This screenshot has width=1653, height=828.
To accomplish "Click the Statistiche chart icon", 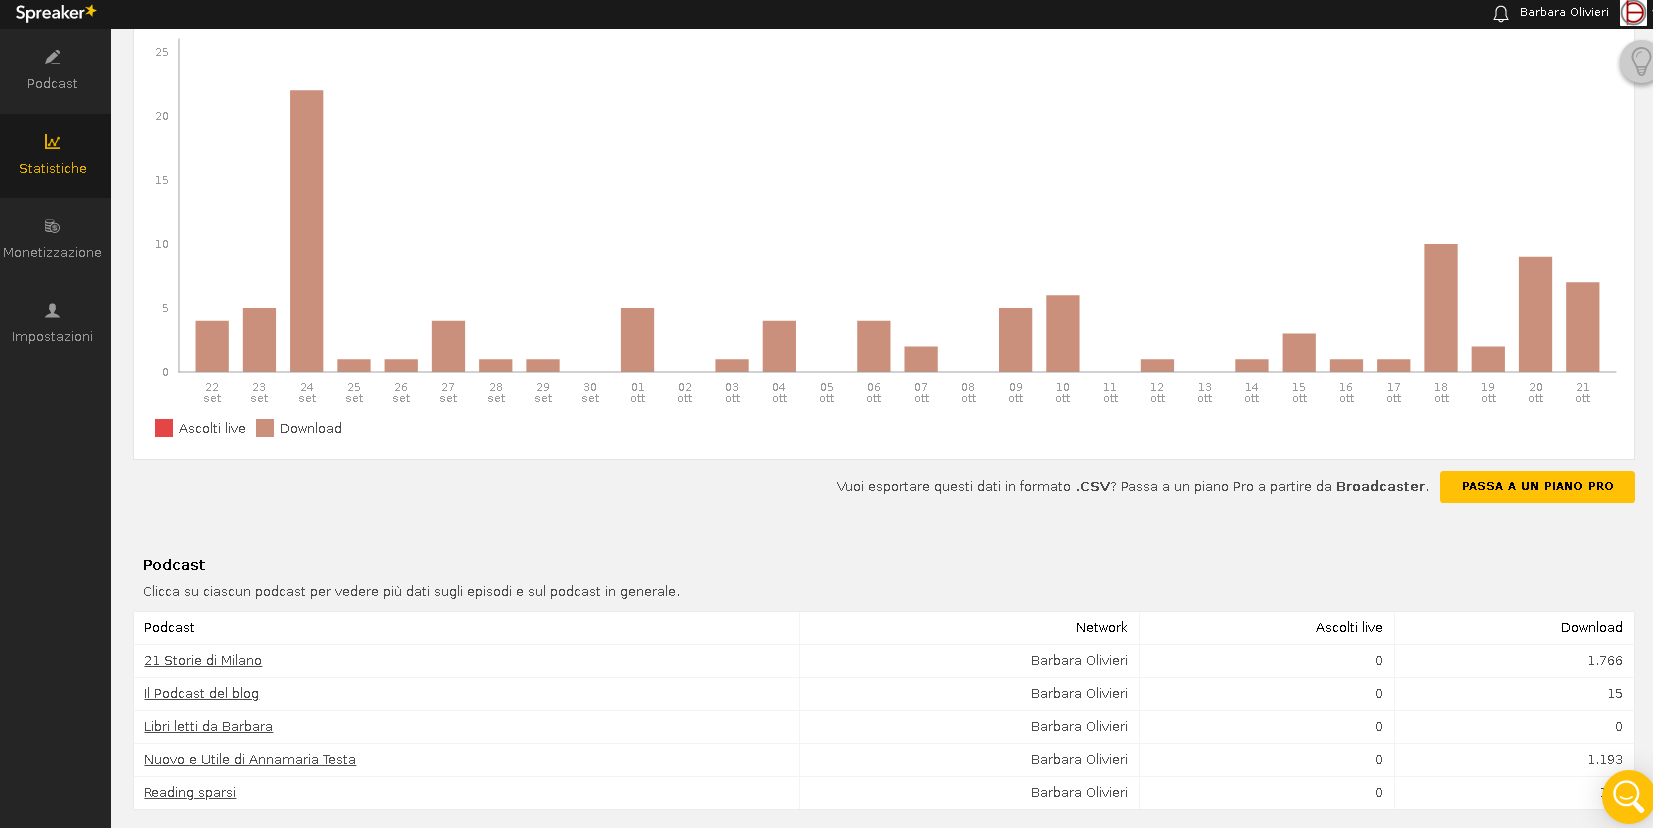I will [x=53, y=142].
